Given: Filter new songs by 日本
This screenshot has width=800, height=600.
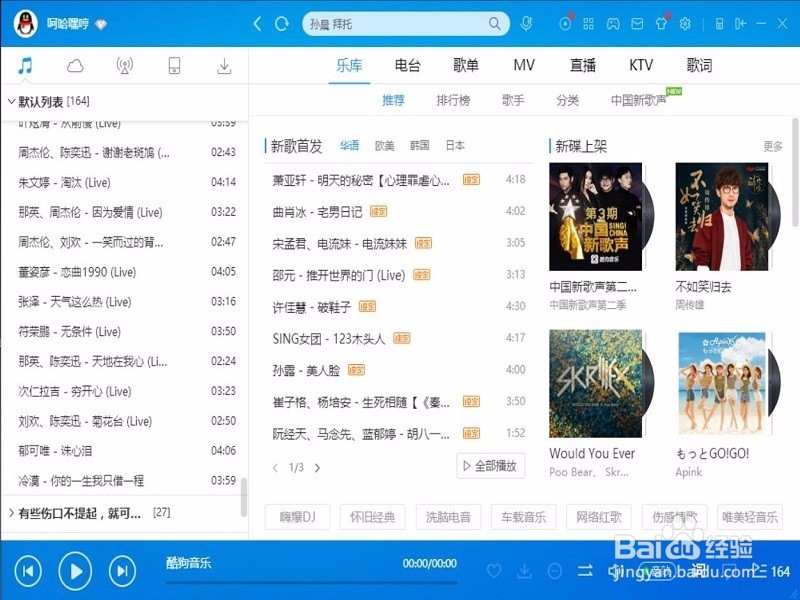Looking at the screenshot, I should pos(455,146).
